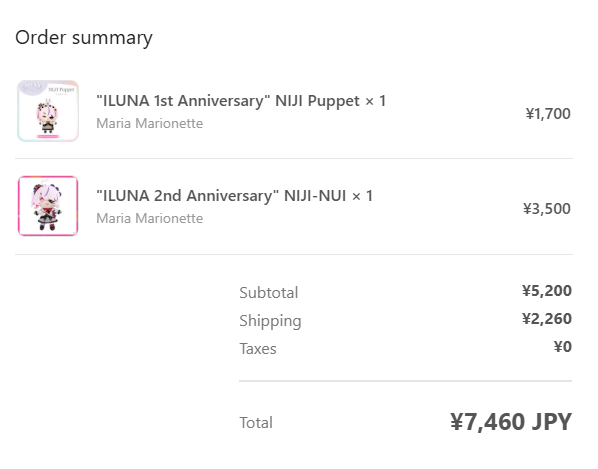Click the Order summary heading
598x469 pixels.
[84, 38]
